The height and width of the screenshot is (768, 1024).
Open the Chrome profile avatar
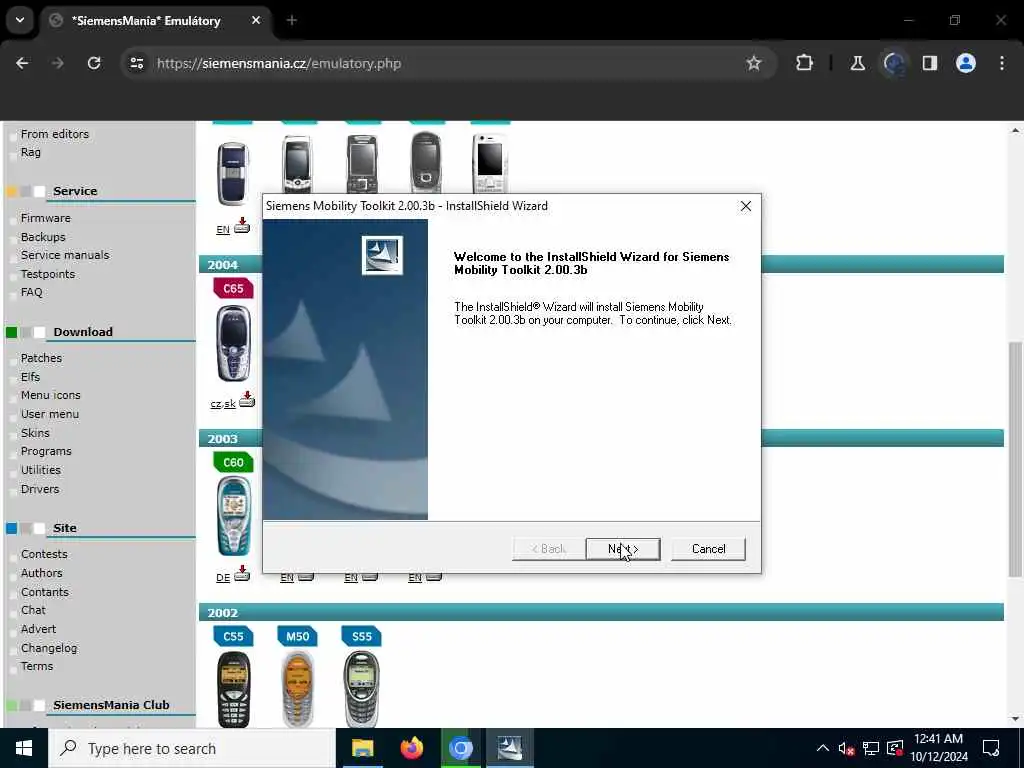point(966,63)
